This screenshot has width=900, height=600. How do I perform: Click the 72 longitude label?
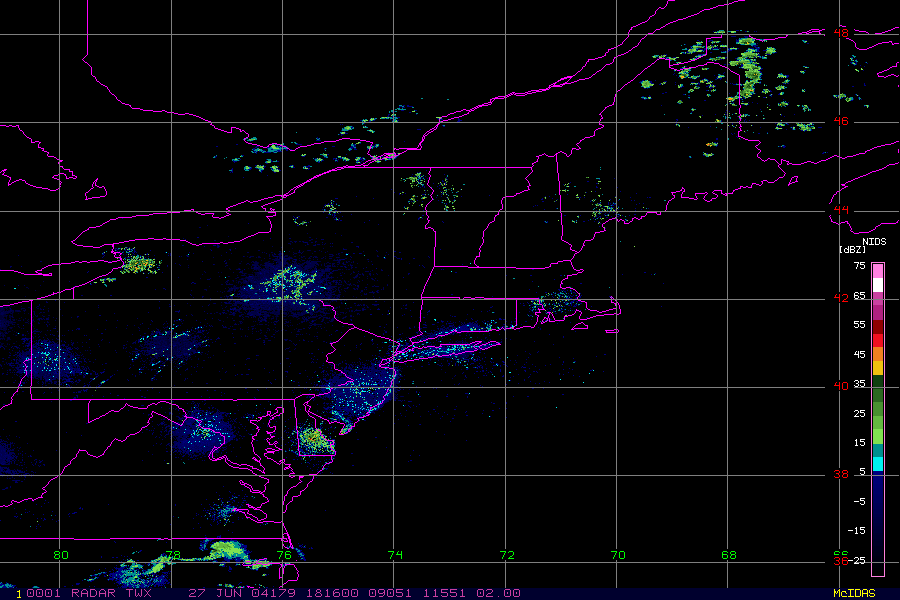point(507,555)
